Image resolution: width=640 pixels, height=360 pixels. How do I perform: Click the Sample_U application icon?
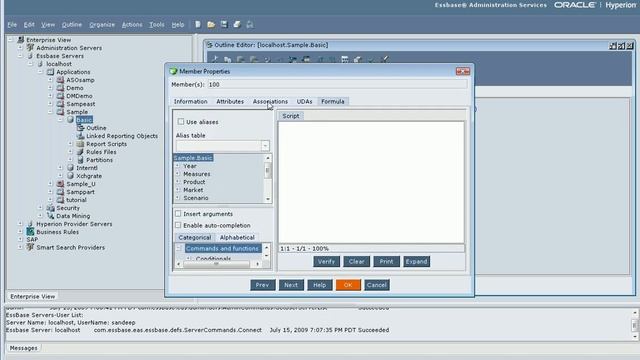[x=60, y=184]
